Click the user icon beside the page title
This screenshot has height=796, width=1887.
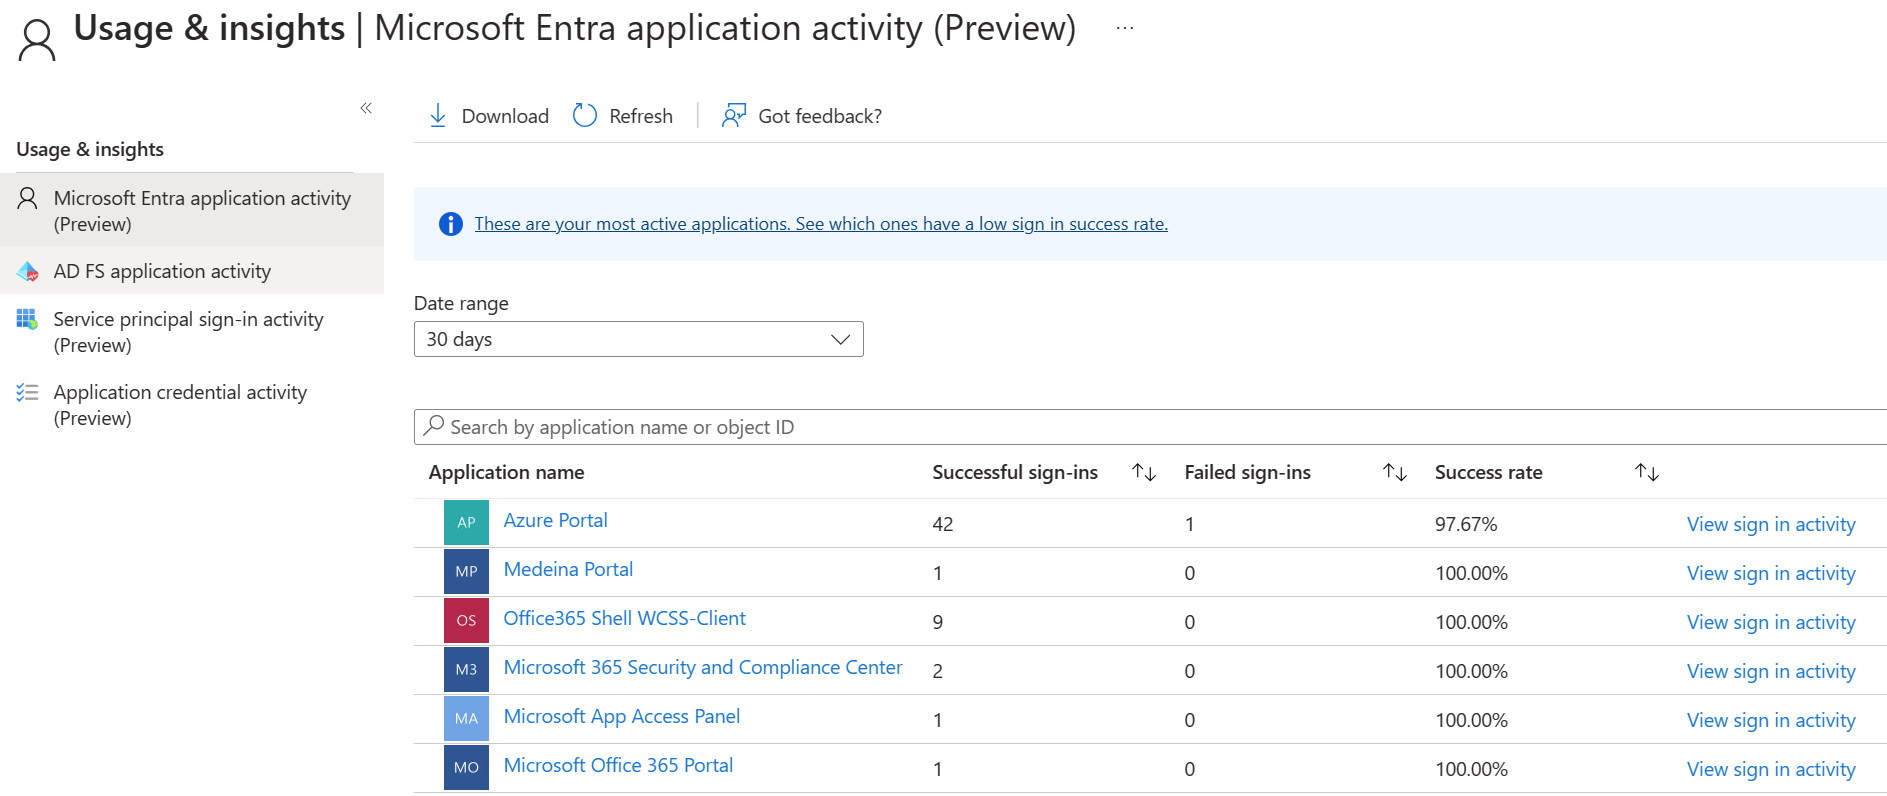[x=37, y=40]
